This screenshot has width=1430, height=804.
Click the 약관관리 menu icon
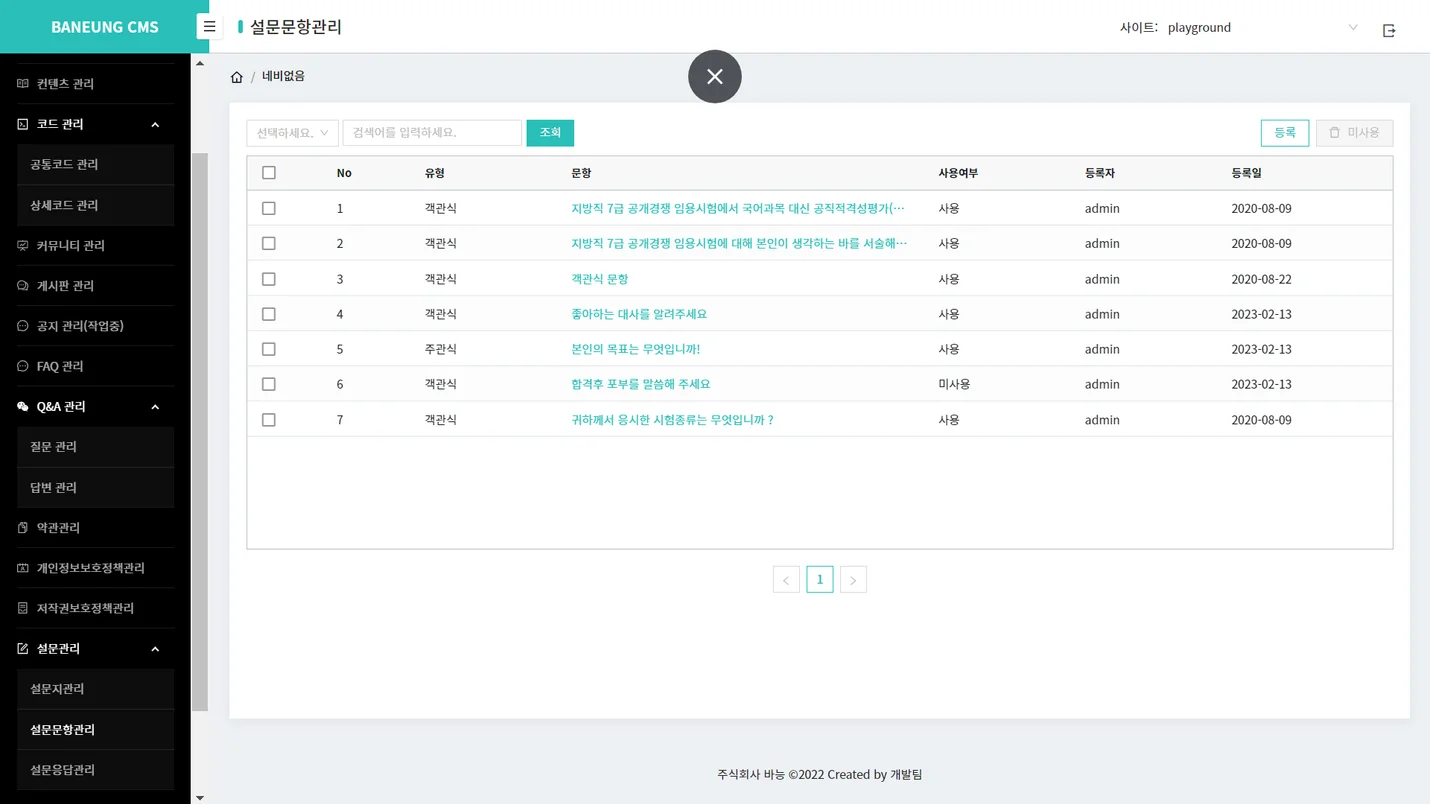pyautogui.click(x=23, y=528)
